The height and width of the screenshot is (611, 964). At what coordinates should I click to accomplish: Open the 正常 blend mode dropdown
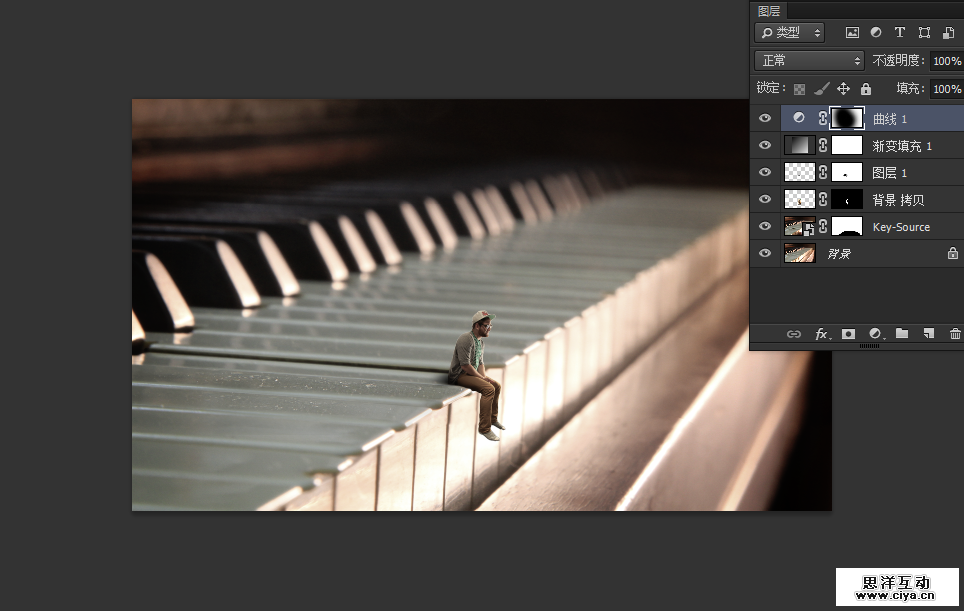[808, 61]
